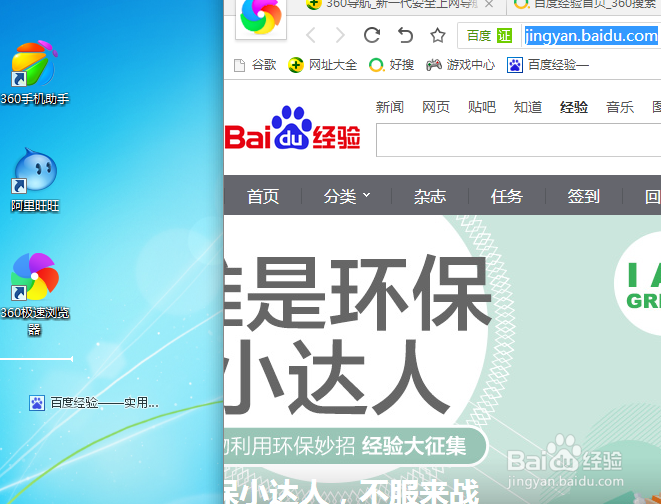Viewport: 661px width, 504px height.
Task: Click the 音乐 link above search box
Action: click(x=620, y=107)
